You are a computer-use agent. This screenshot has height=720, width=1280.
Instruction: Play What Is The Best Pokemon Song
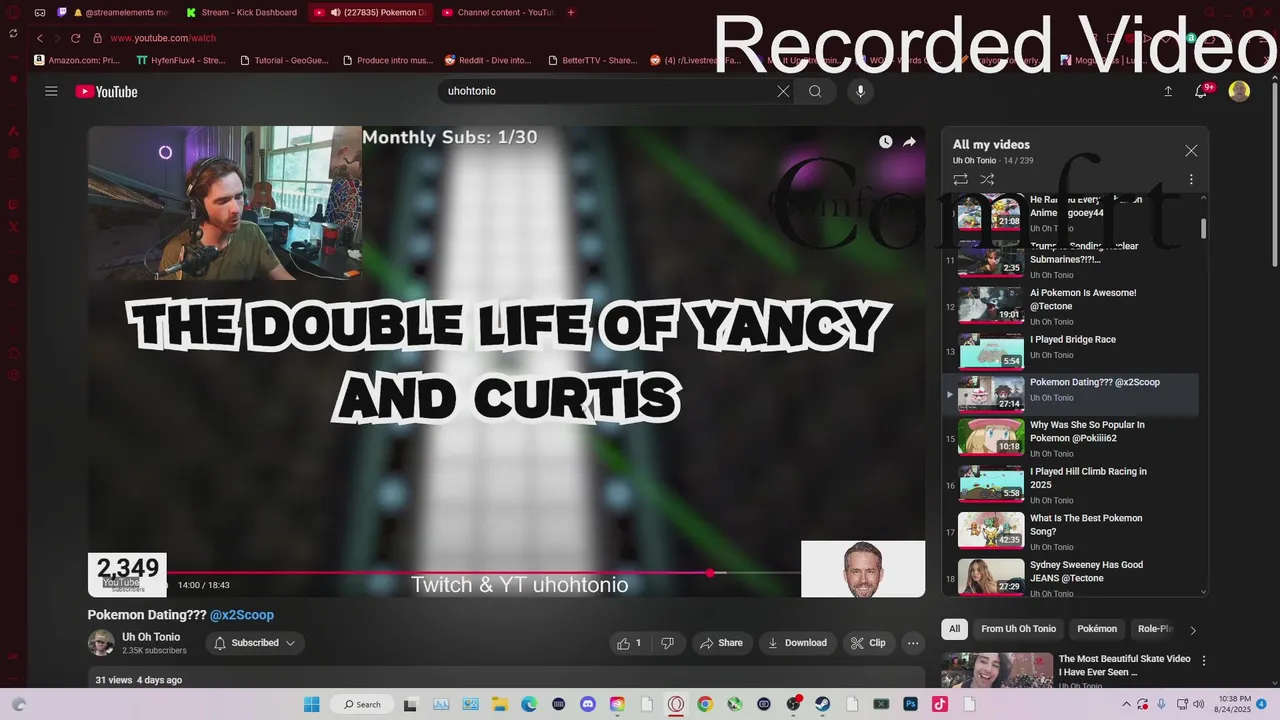[x=1072, y=531]
